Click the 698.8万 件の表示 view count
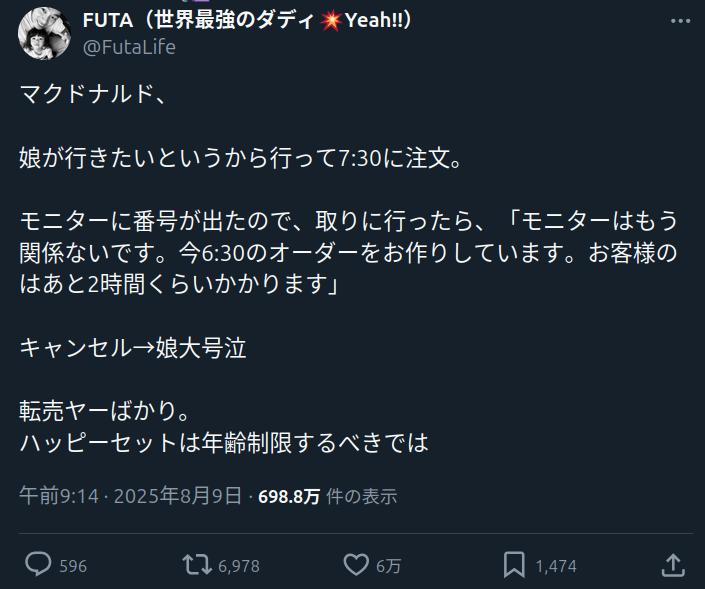705x589 pixels. pos(327,496)
